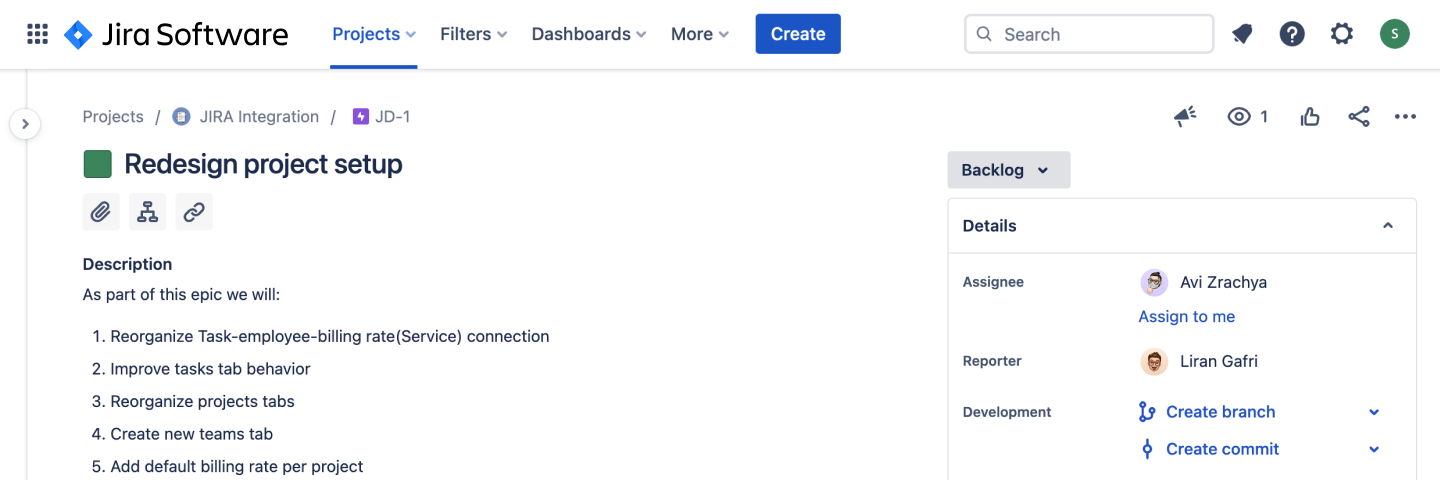Open the help question mark icon
Viewport: 1440px width, 480px height.
tap(1292, 34)
